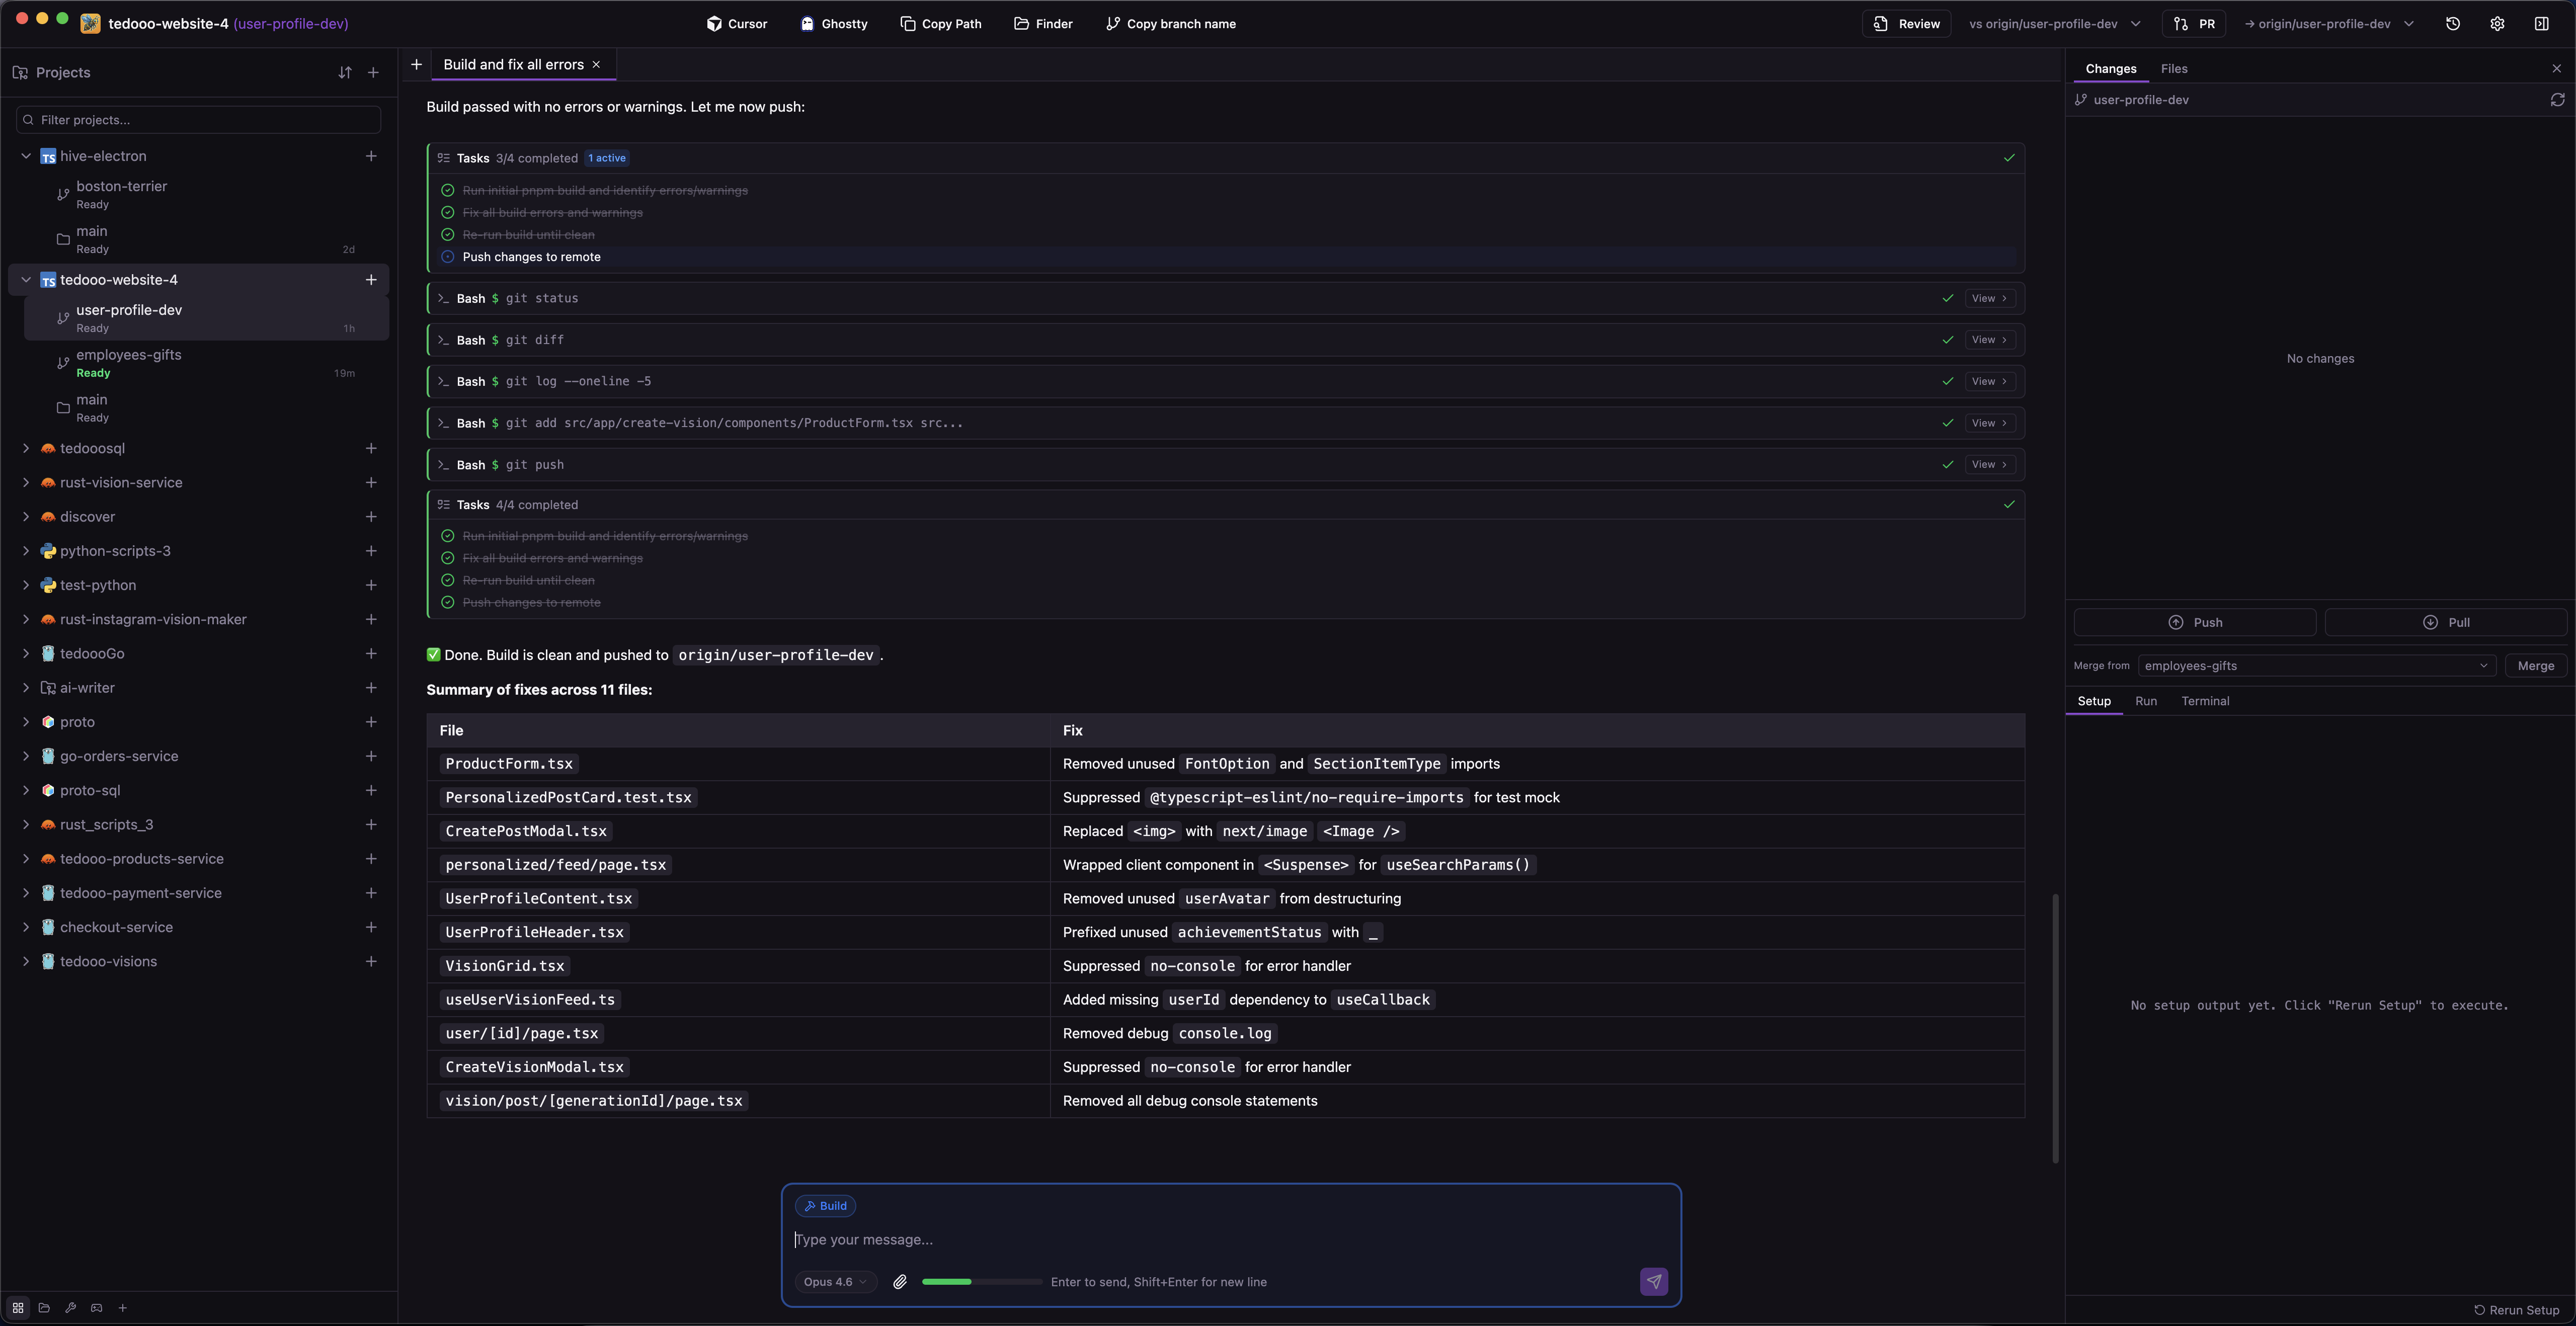
Task: Open folder icon in bottom bar
Action: [44, 1308]
